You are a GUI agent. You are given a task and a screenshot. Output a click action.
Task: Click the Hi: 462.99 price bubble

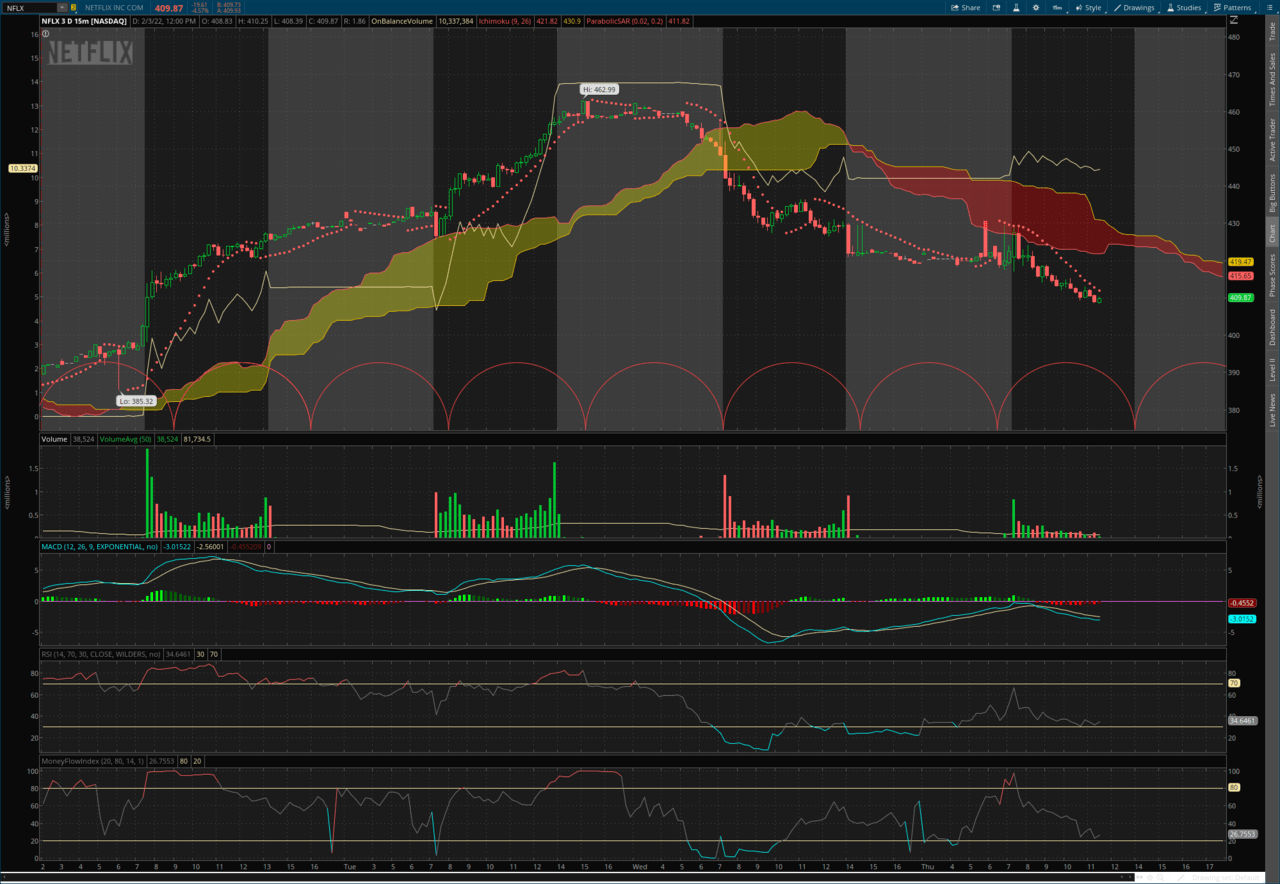tap(600, 89)
